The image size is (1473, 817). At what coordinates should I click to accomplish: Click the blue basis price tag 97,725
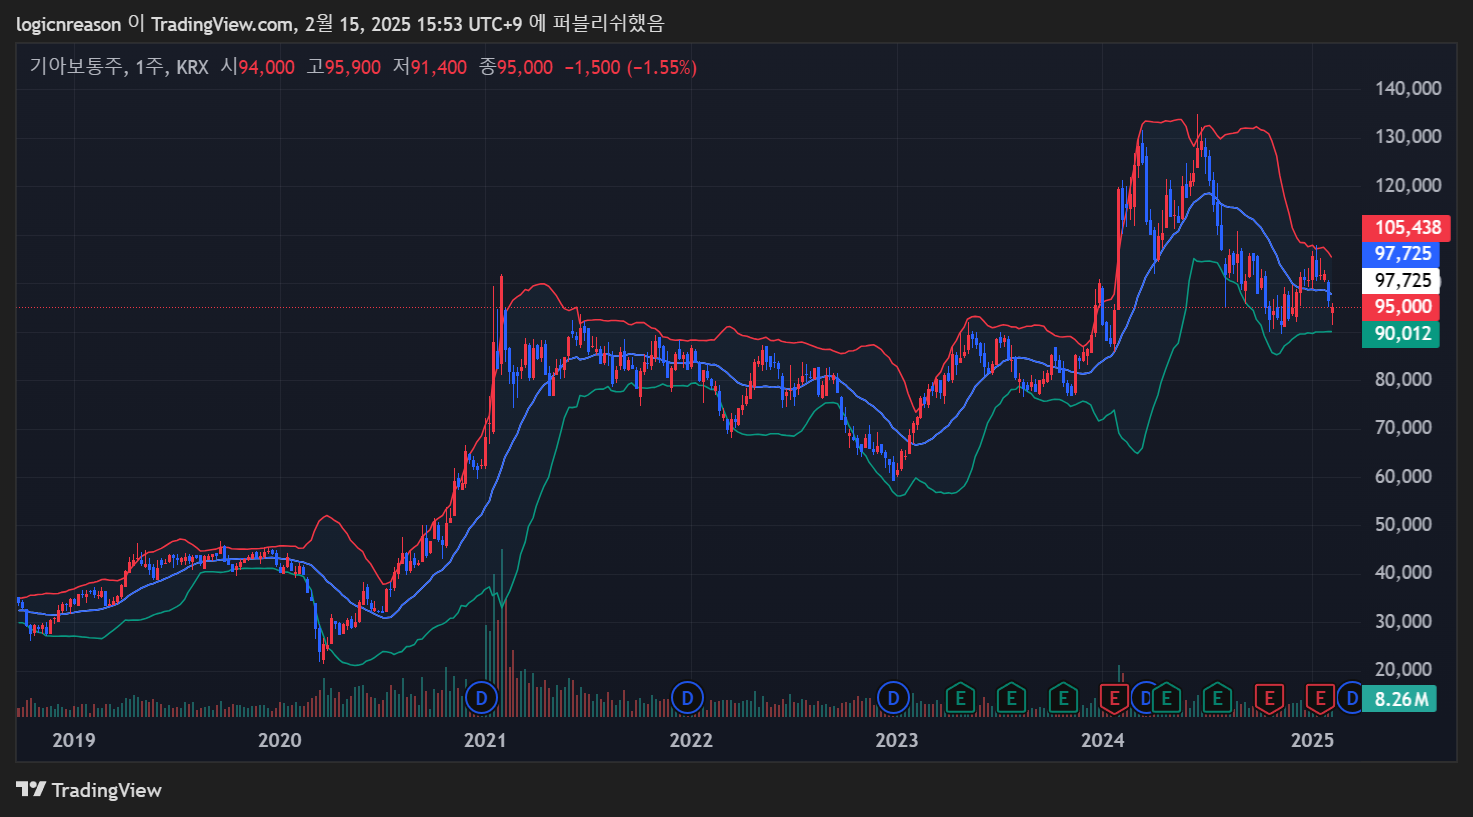(x=1401, y=254)
